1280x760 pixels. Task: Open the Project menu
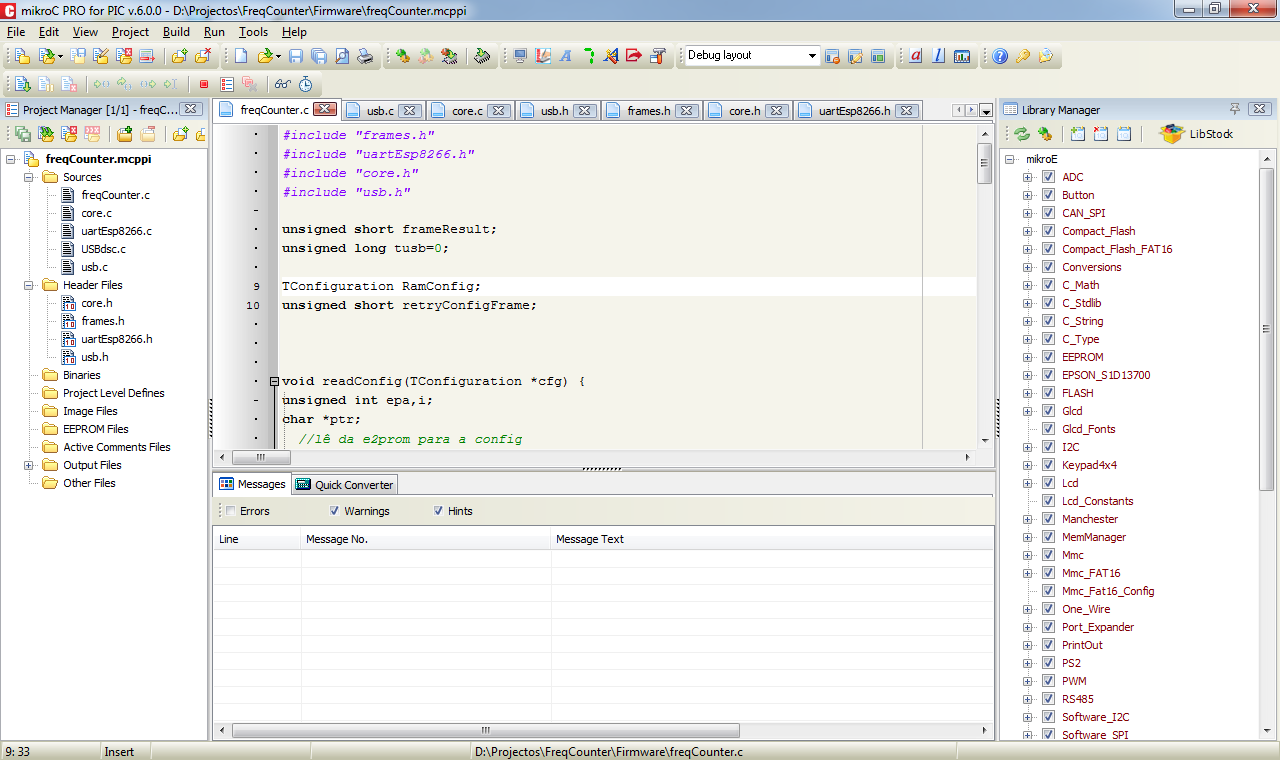[x=130, y=32]
